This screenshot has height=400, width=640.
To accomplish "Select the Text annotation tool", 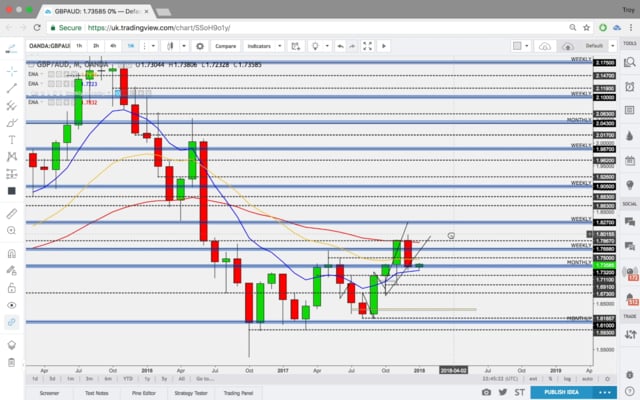I will [x=11, y=139].
